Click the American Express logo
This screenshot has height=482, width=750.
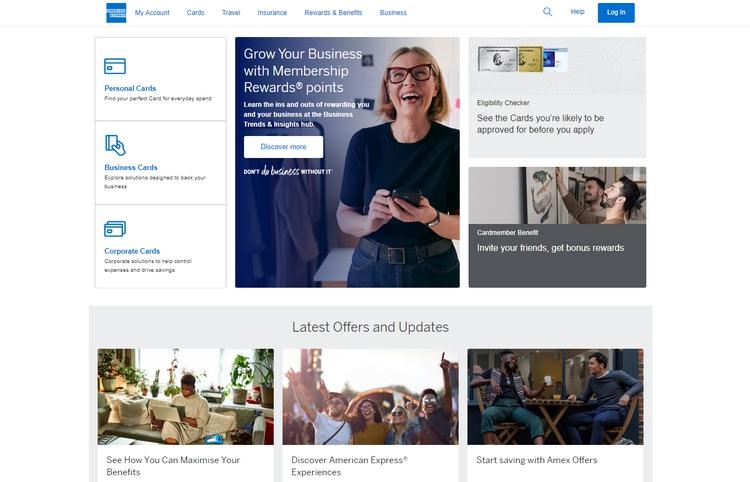click(116, 13)
